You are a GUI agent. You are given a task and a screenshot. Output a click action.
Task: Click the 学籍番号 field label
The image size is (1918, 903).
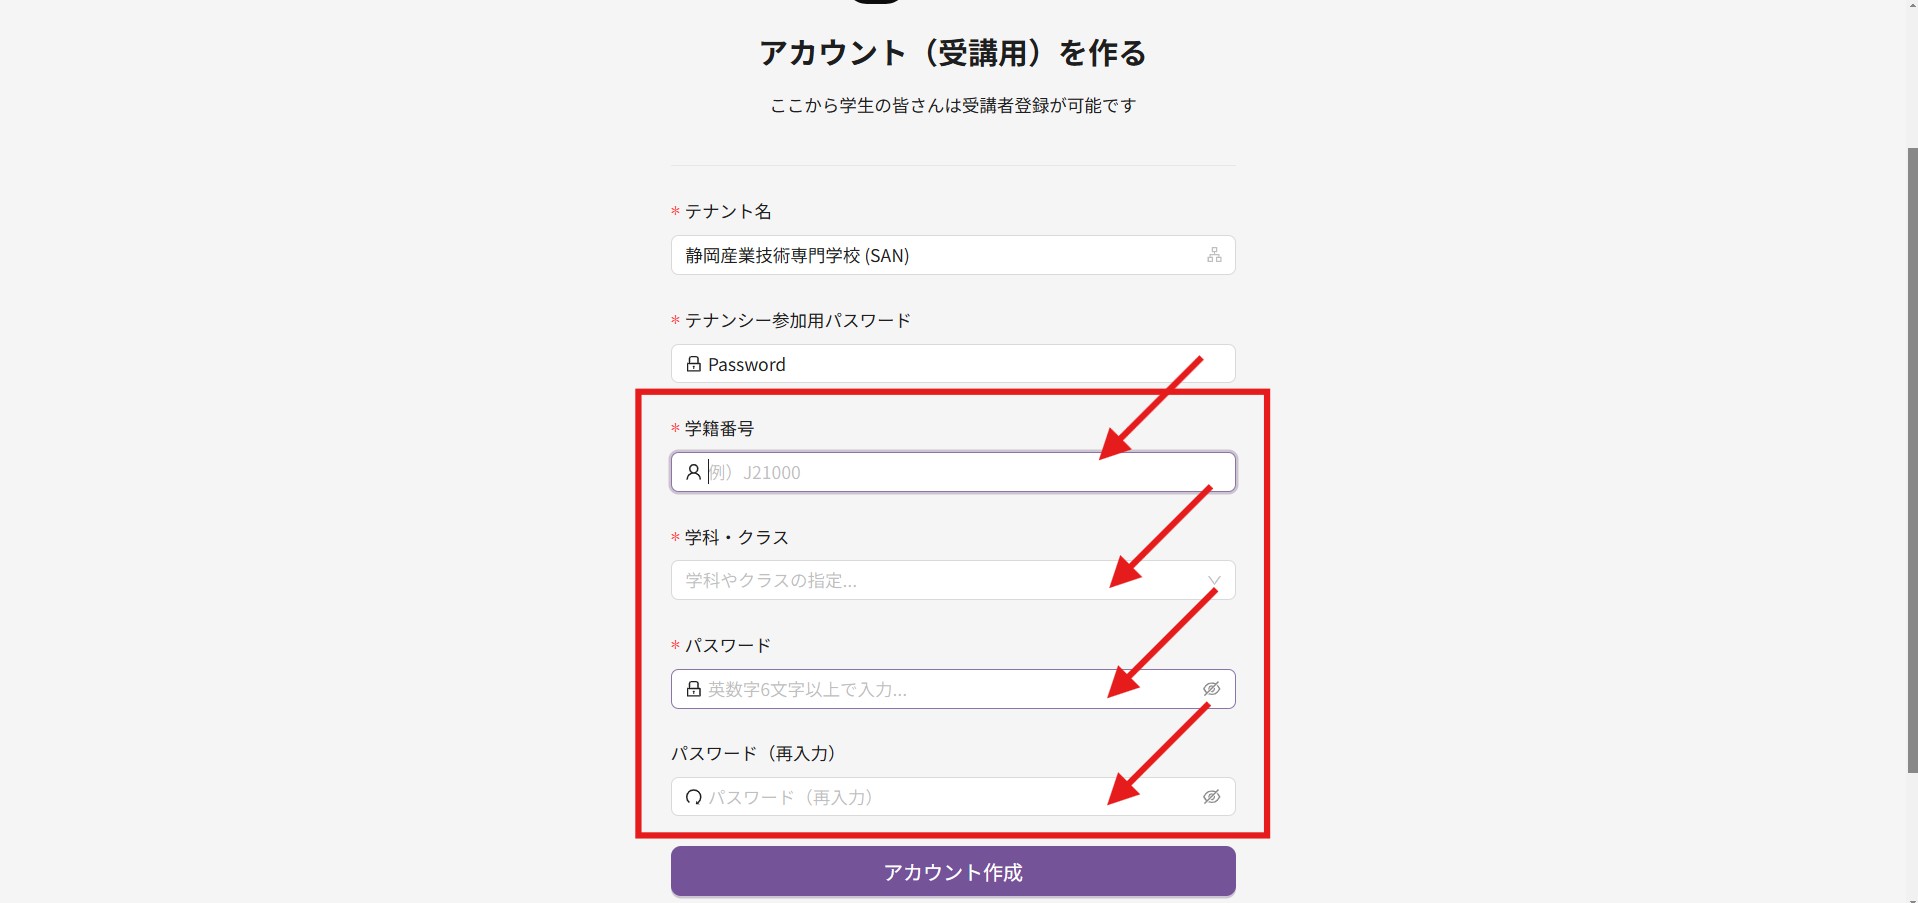point(719,428)
